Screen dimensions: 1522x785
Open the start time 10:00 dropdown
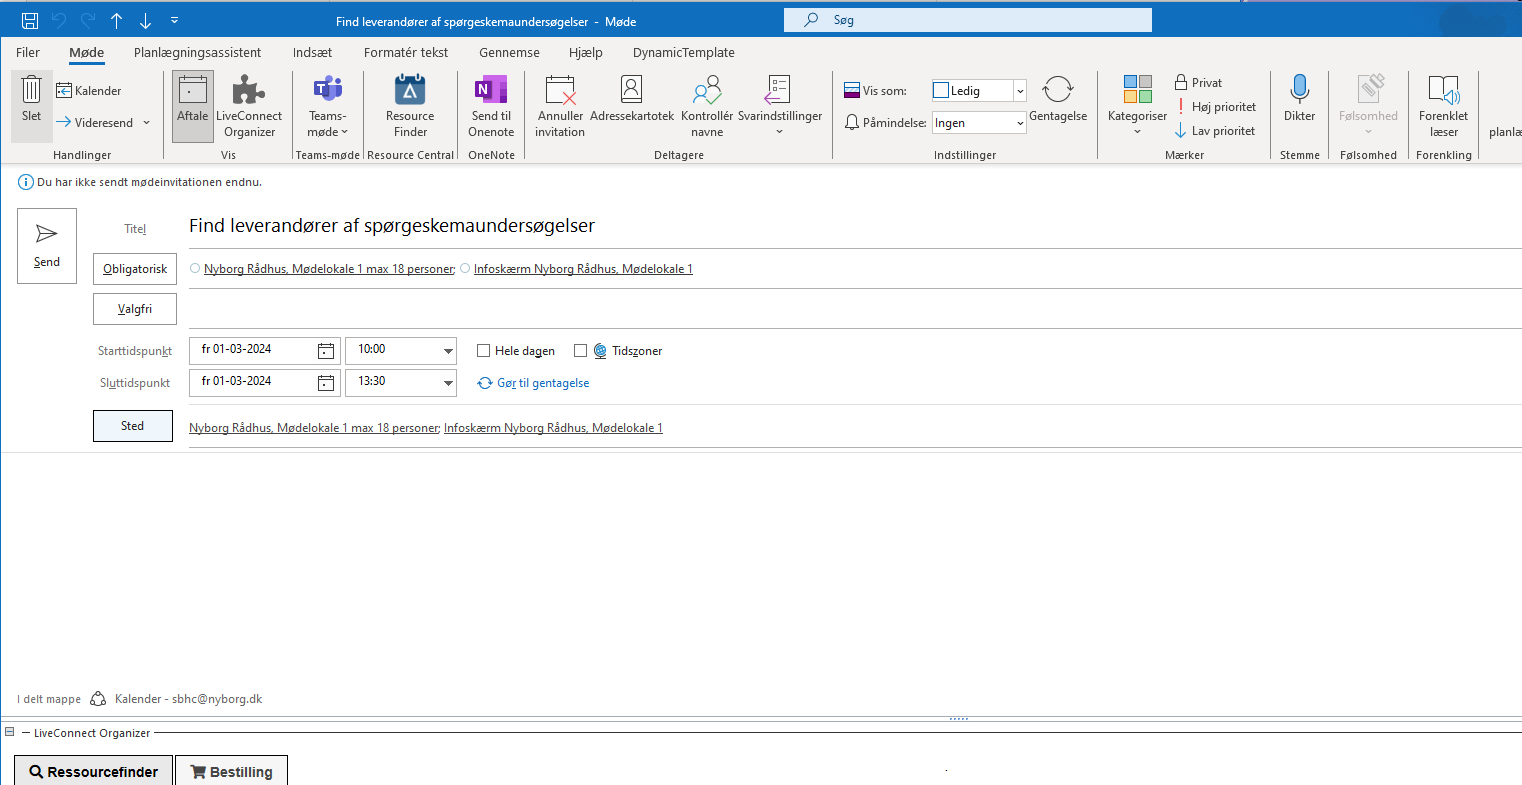point(448,350)
